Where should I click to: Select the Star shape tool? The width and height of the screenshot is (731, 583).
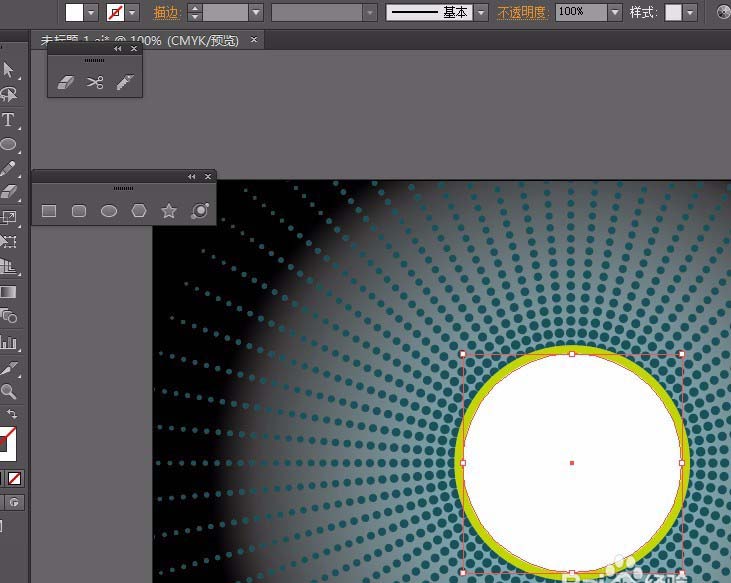coord(169,211)
